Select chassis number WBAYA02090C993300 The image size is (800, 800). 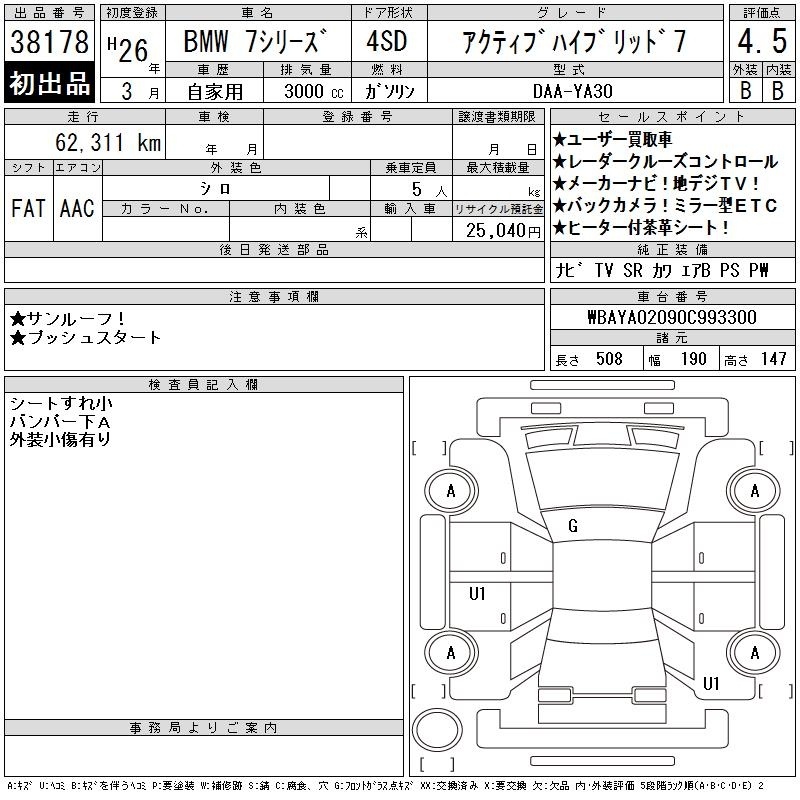(671, 317)
